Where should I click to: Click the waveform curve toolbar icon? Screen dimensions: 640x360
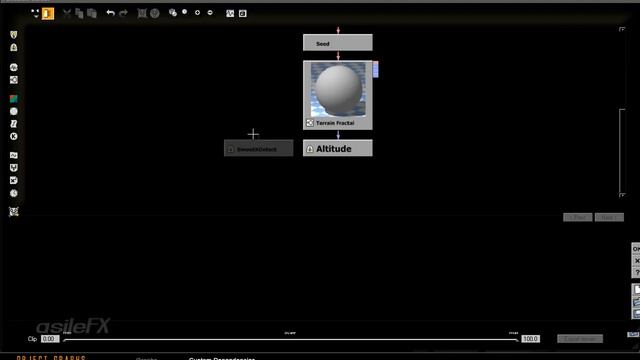230,13
